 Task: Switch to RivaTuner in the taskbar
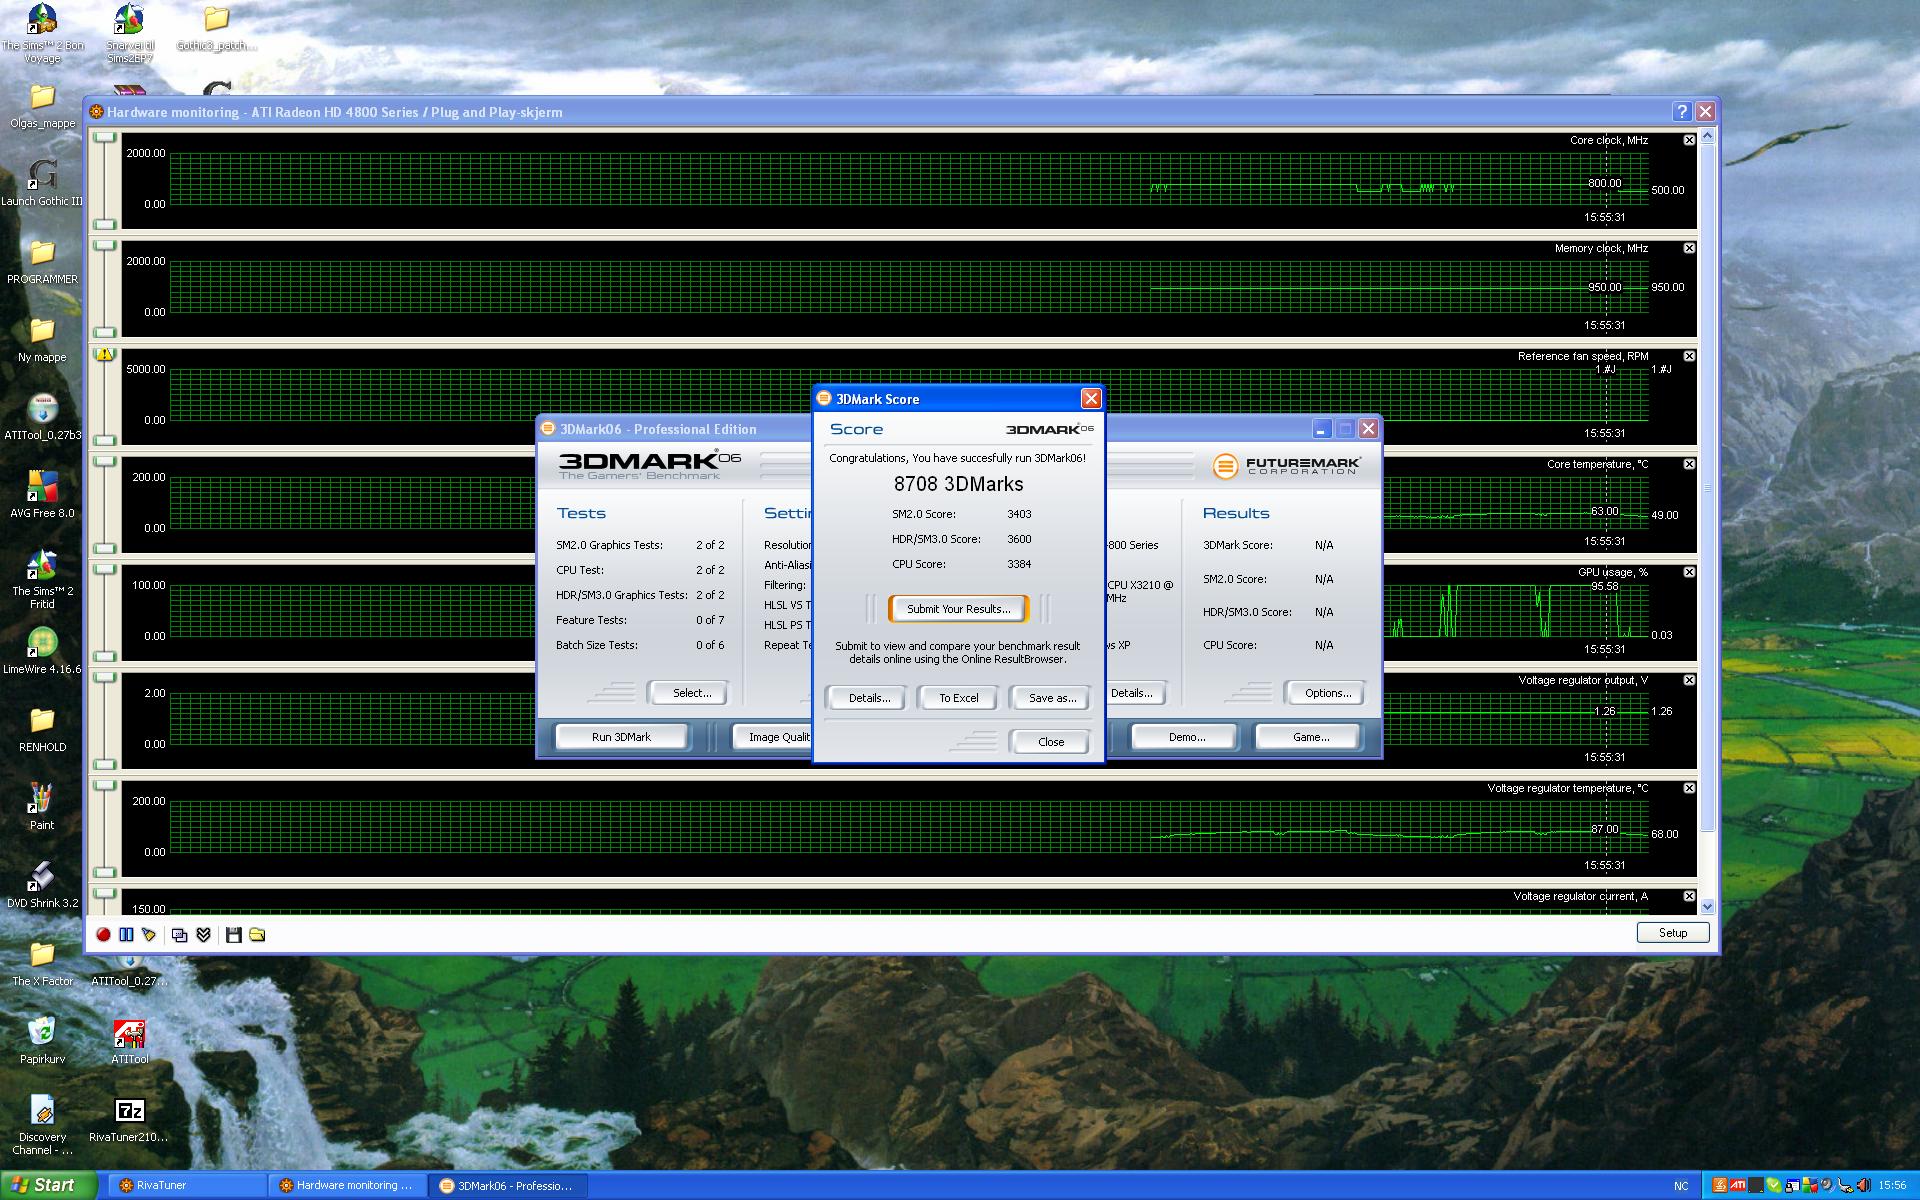tap(187, 1185)
